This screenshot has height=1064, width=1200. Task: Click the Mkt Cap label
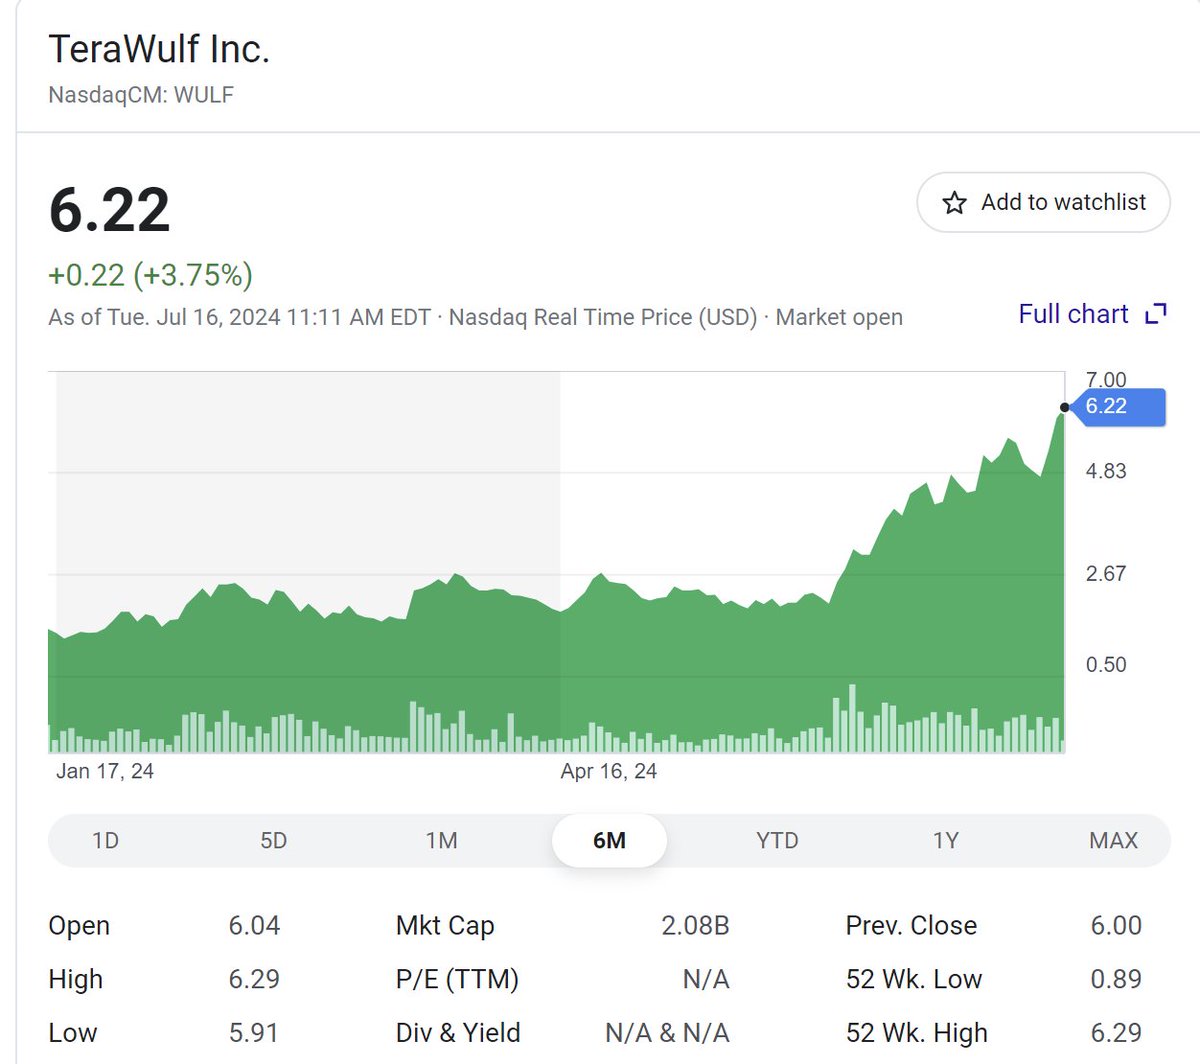[445, 926]
